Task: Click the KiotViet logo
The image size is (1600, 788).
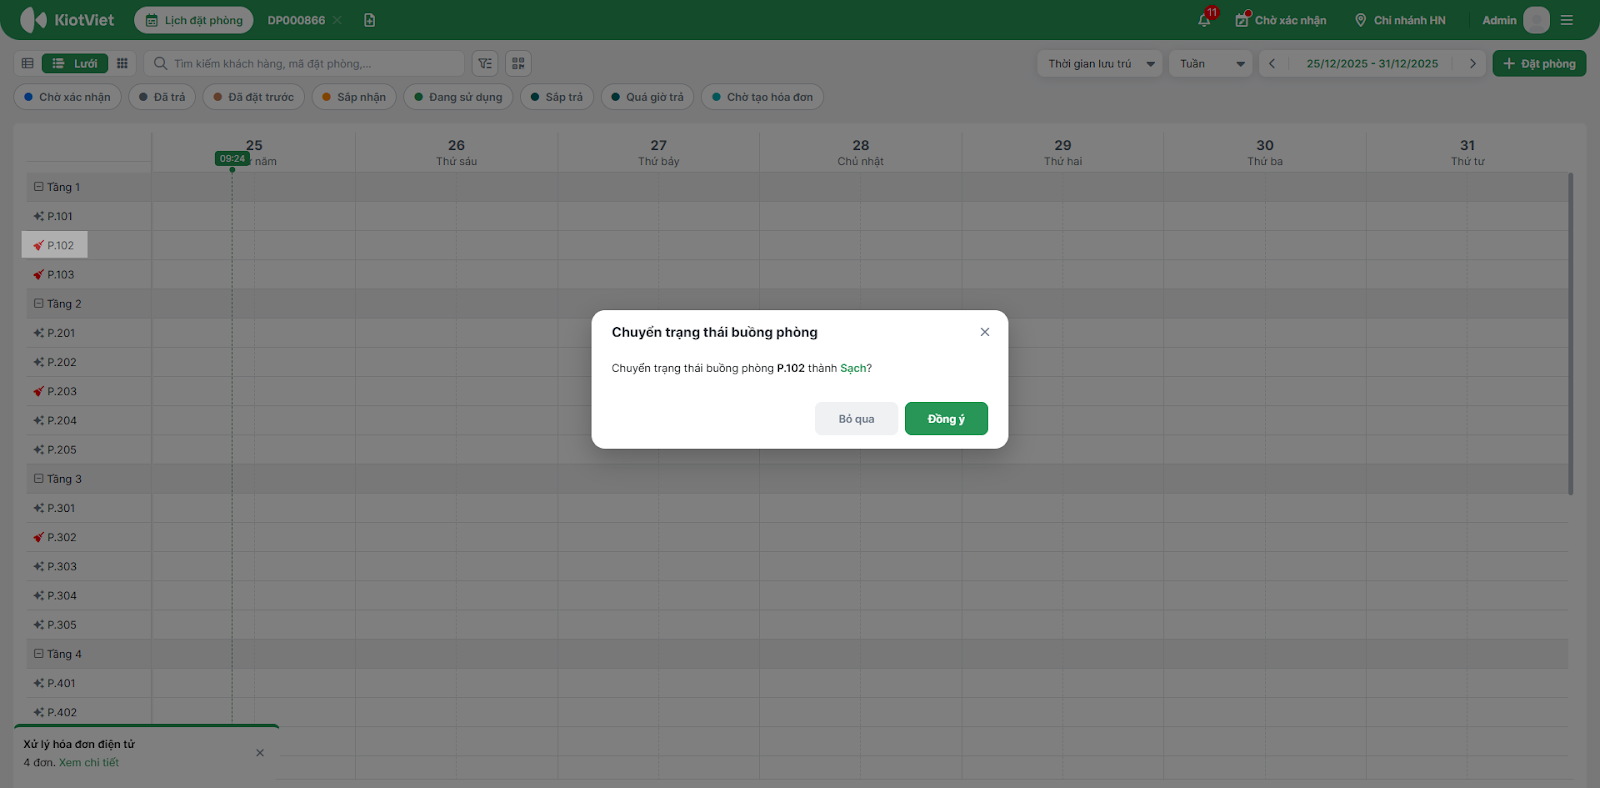Action: [x=67, y=20]
